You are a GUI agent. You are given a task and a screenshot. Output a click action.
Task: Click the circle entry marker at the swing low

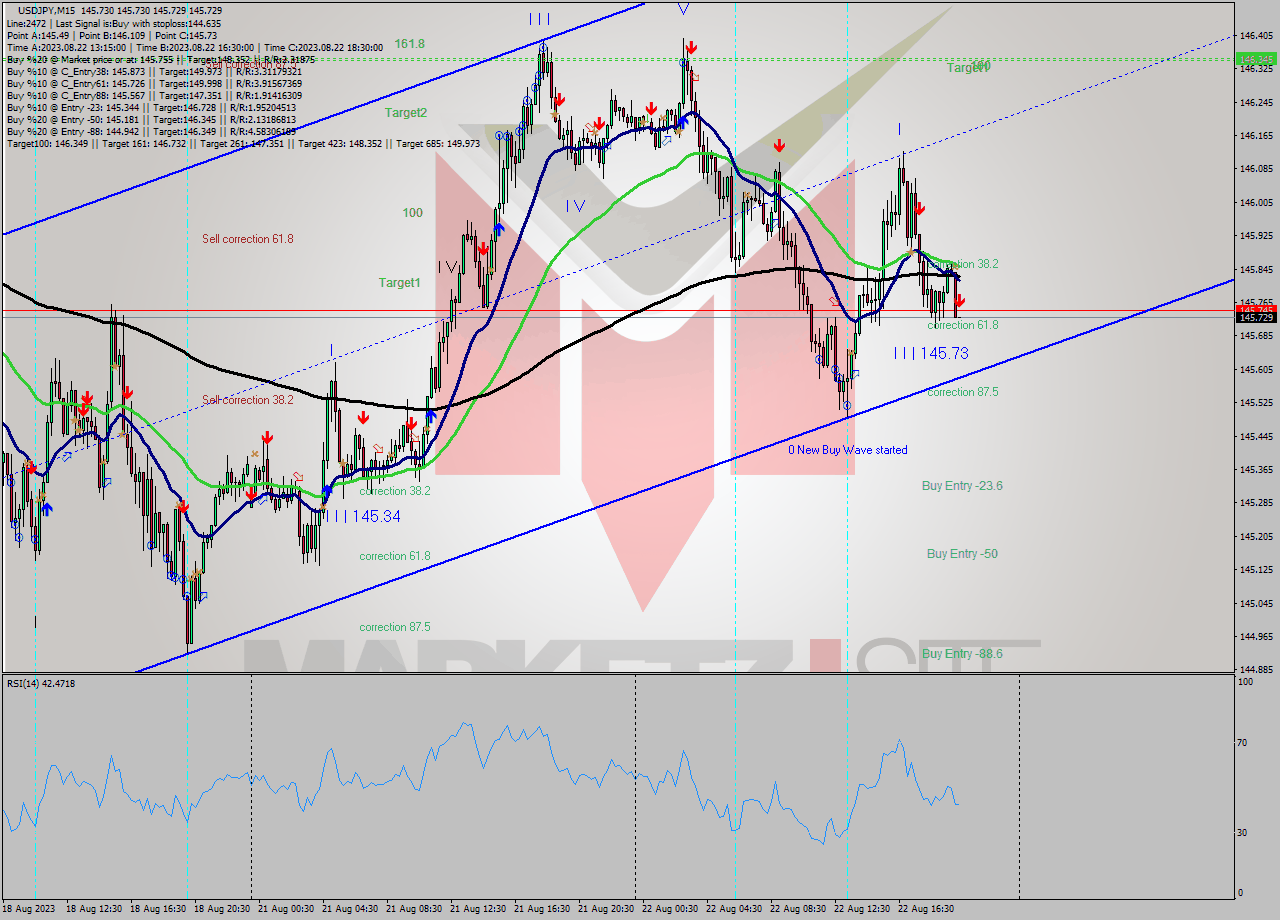click(846, 403)
